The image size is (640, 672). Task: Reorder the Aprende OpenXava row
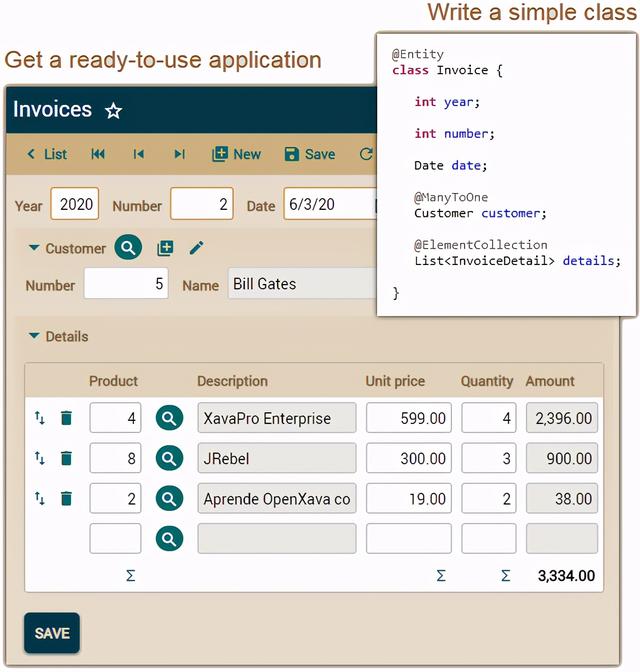point(40,498)
